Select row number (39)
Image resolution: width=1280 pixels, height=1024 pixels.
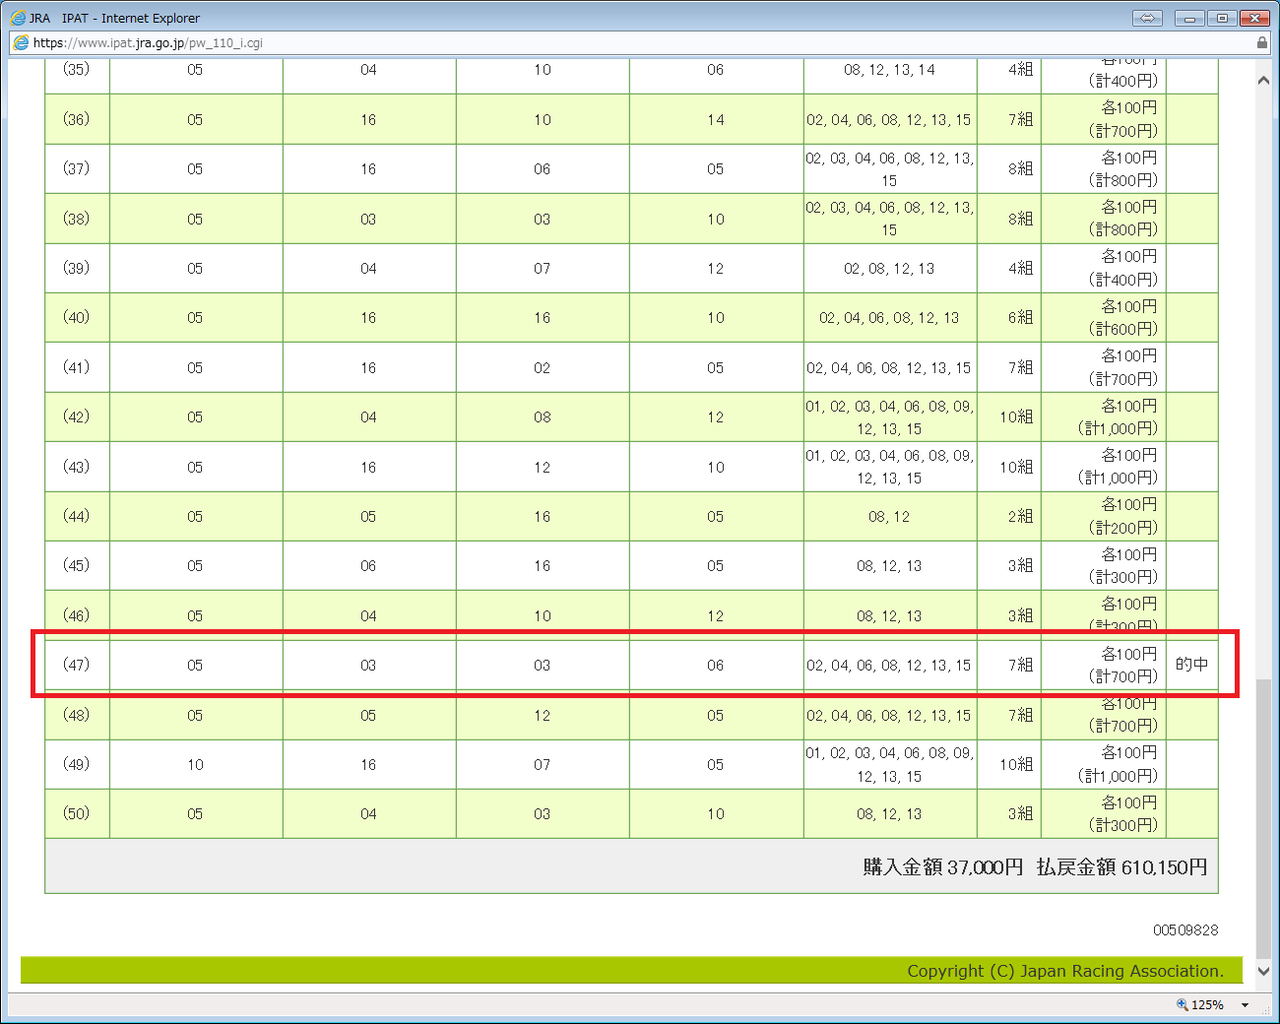coord(77,268)
